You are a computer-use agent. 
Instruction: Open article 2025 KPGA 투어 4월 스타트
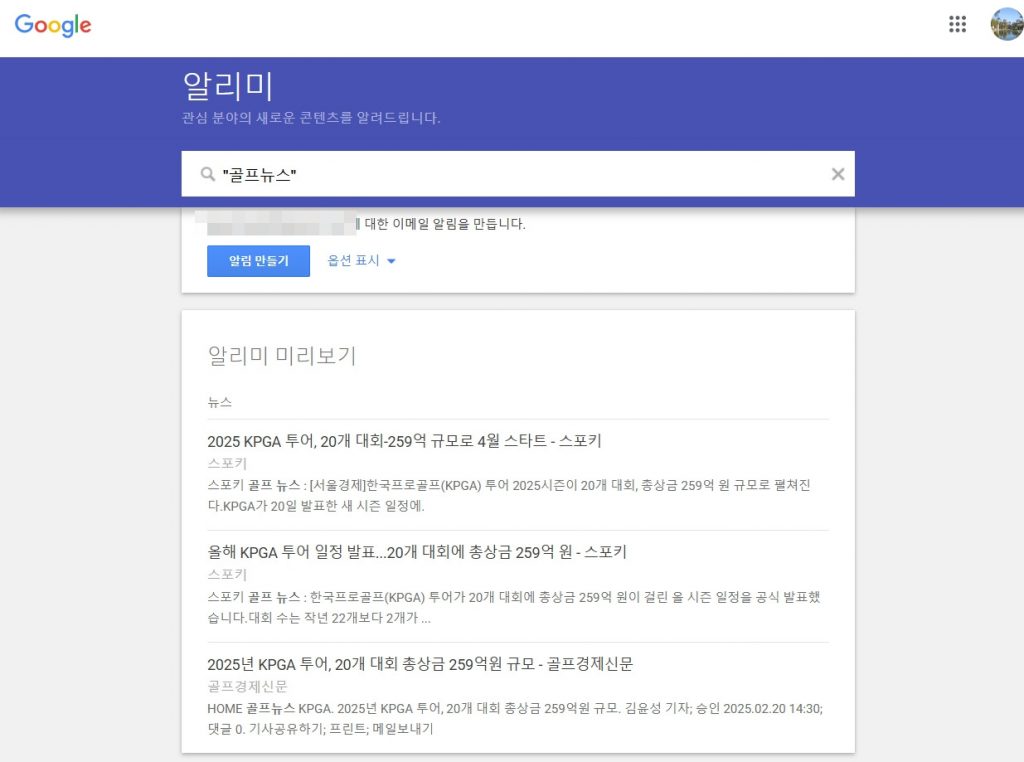coord(404,441)
